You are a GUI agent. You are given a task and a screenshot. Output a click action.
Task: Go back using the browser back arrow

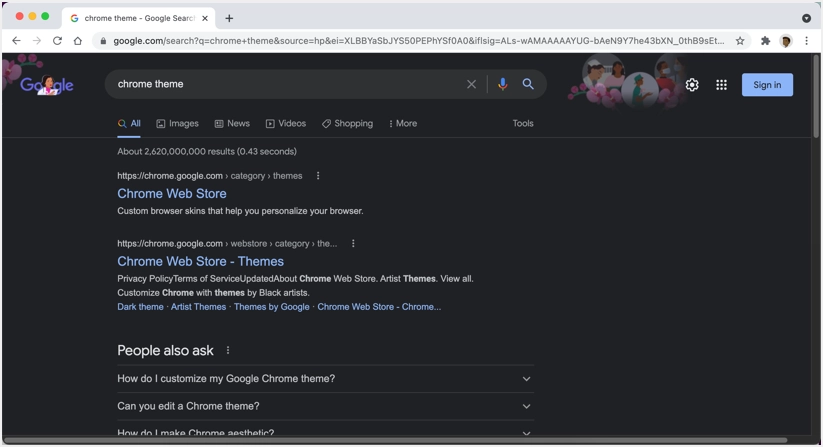(x=16, y=41)
